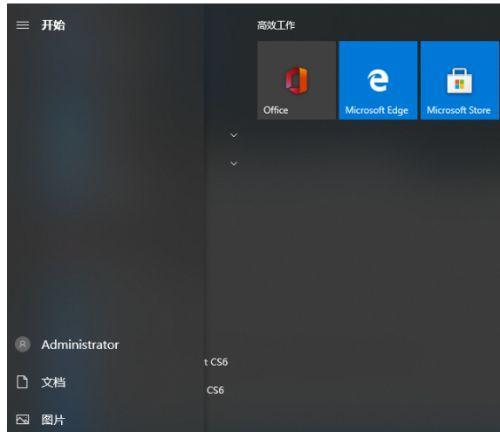Screen dimensions: 500x432
Task: Click the Microsoft Store tile label
Action: pos(459,110)
